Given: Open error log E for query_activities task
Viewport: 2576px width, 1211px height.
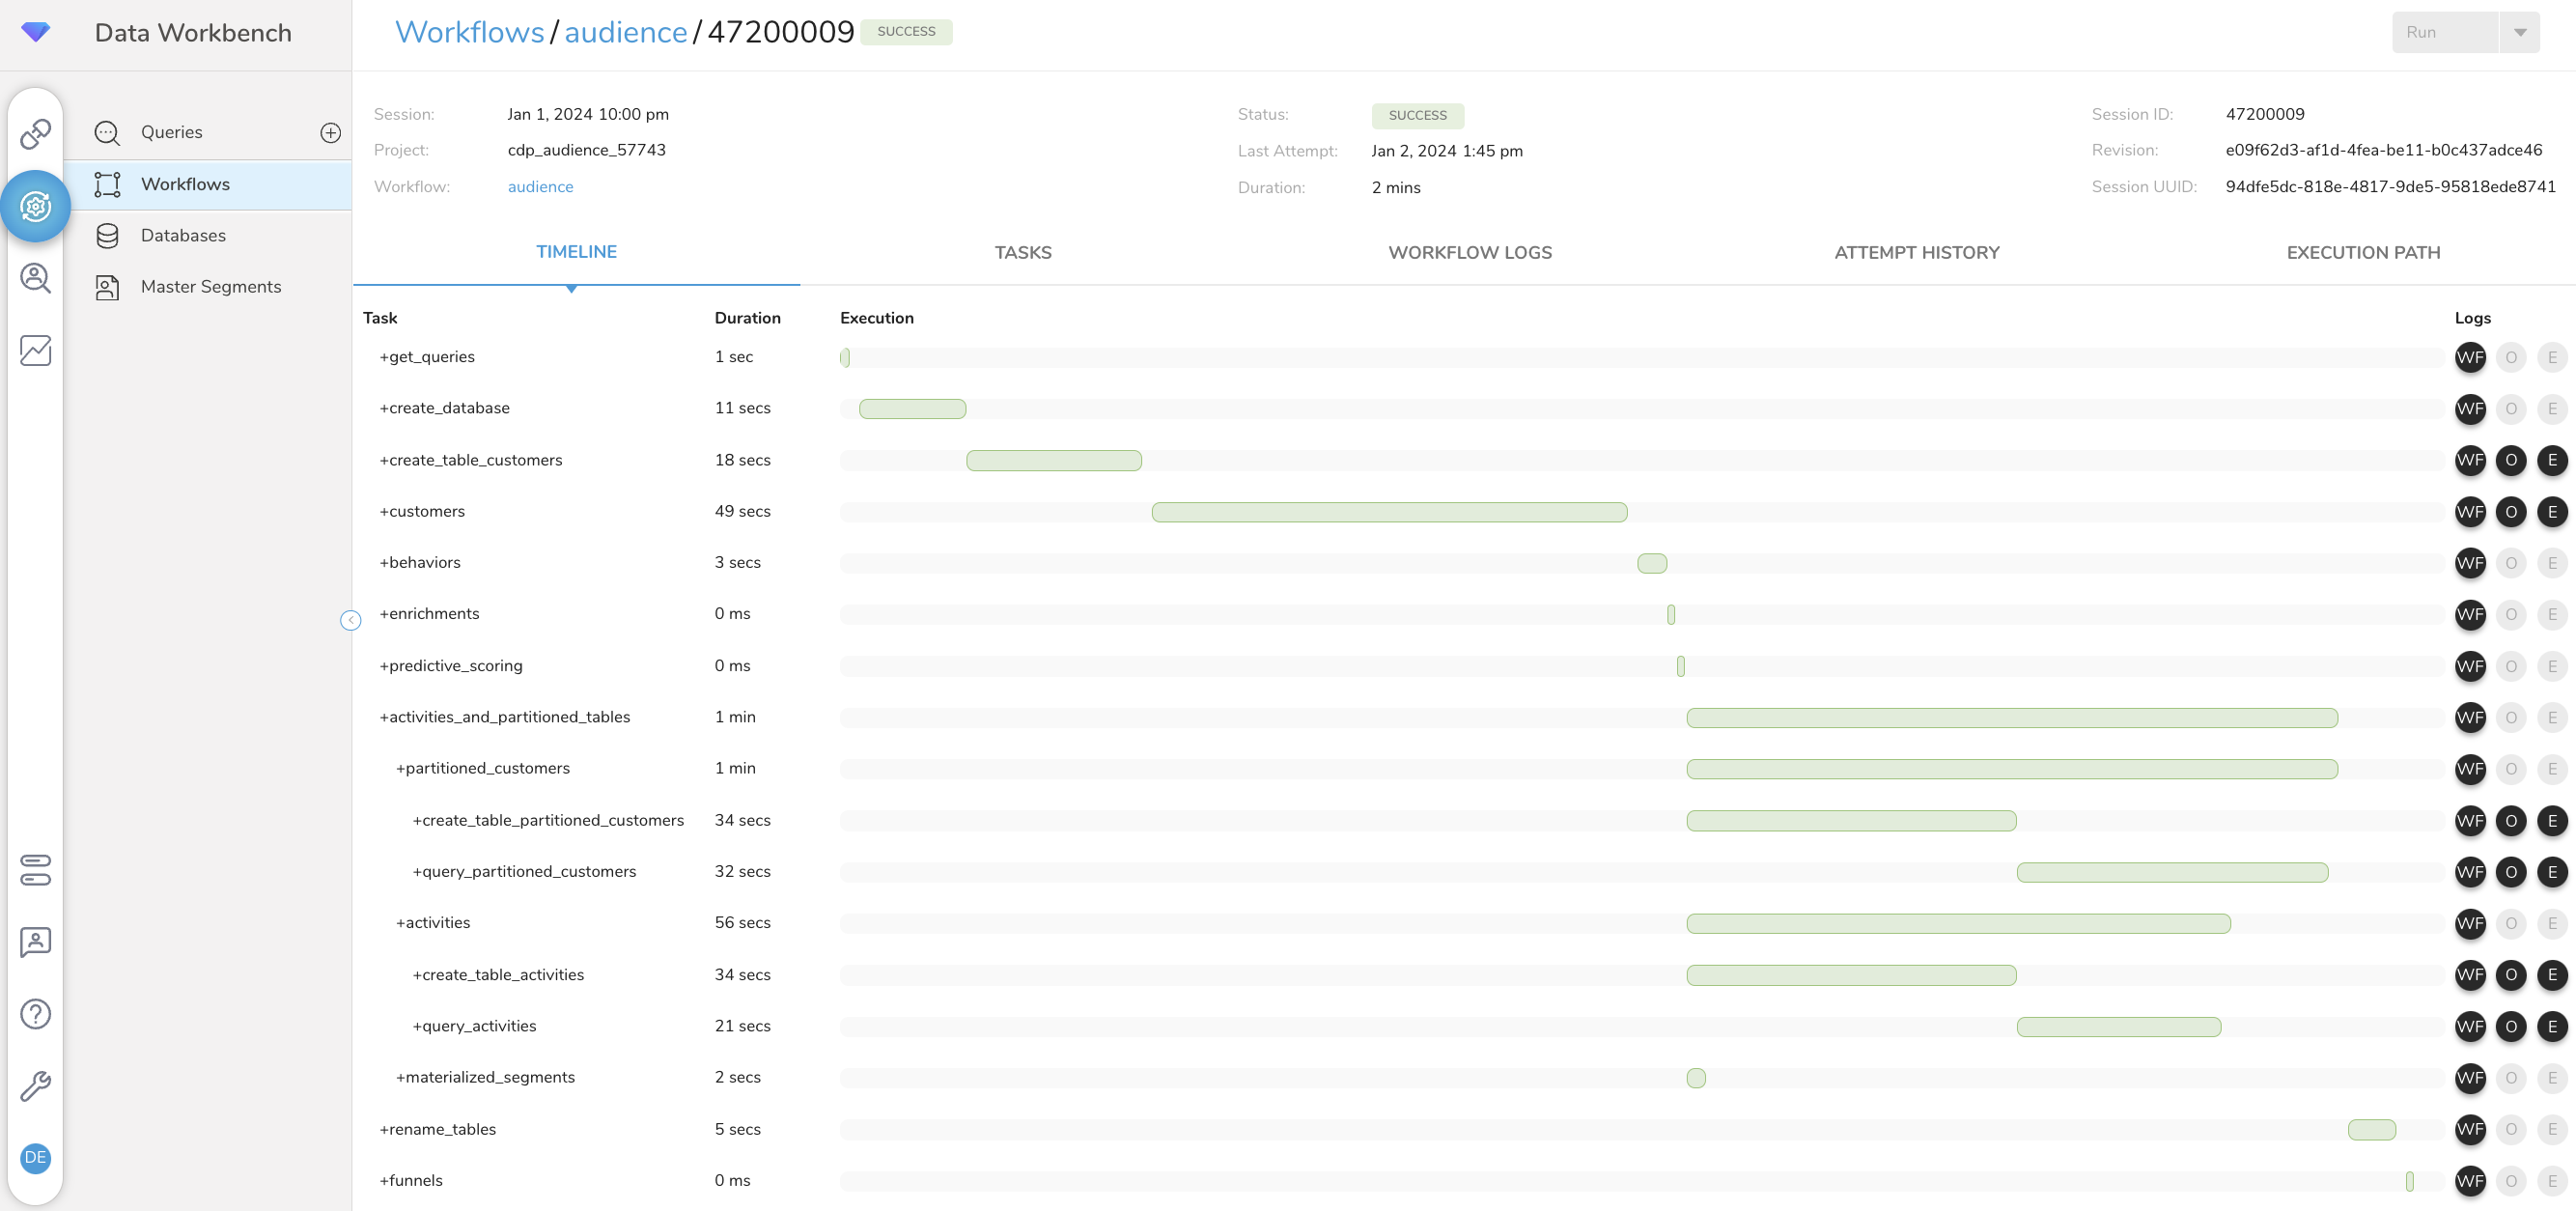Looking at the screenshot, I should [x=2551, y=1026].
